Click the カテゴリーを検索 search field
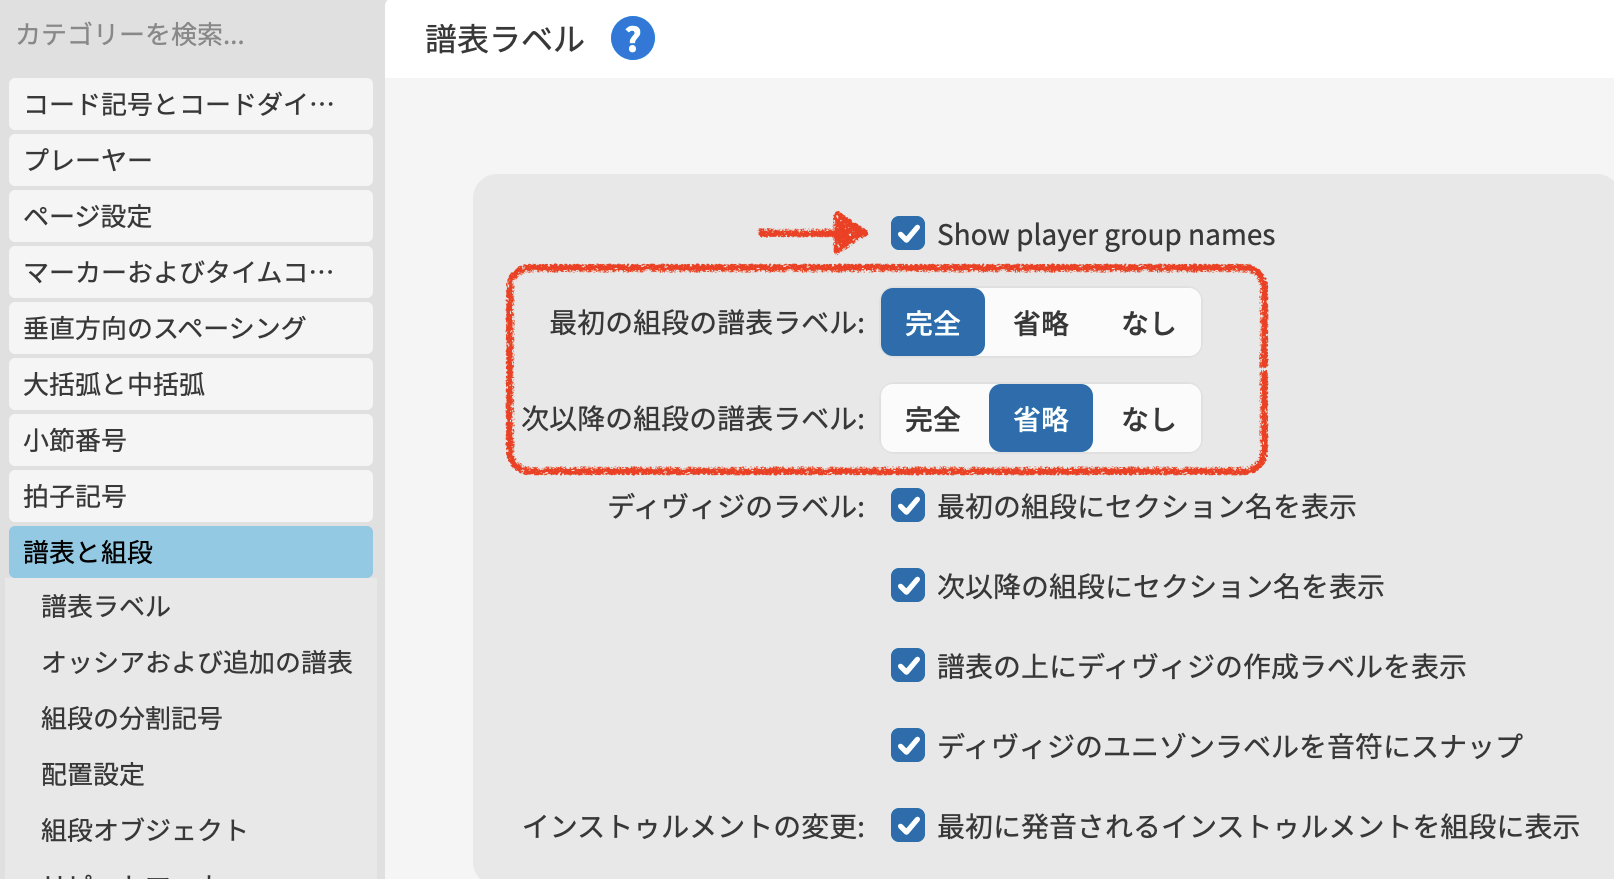The width and height of the screenshot is (1614, 879). pyautogui.click(x=190, y=35)
